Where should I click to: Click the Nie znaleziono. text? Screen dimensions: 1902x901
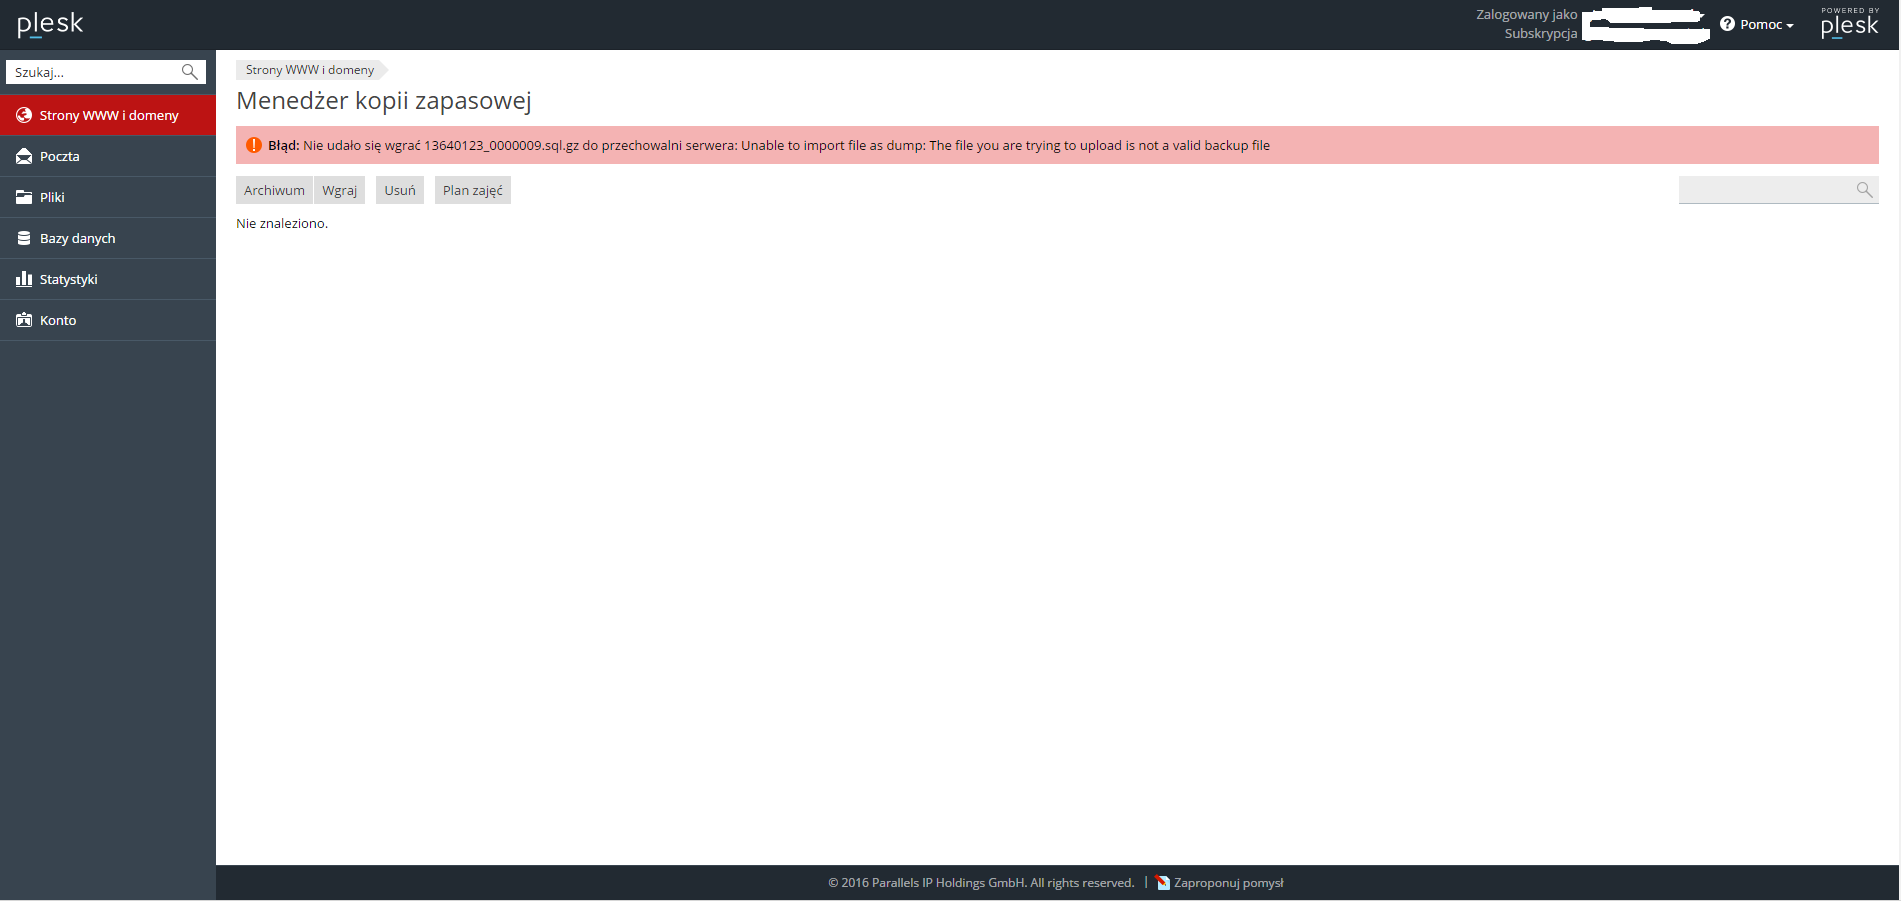click(282, 224)
